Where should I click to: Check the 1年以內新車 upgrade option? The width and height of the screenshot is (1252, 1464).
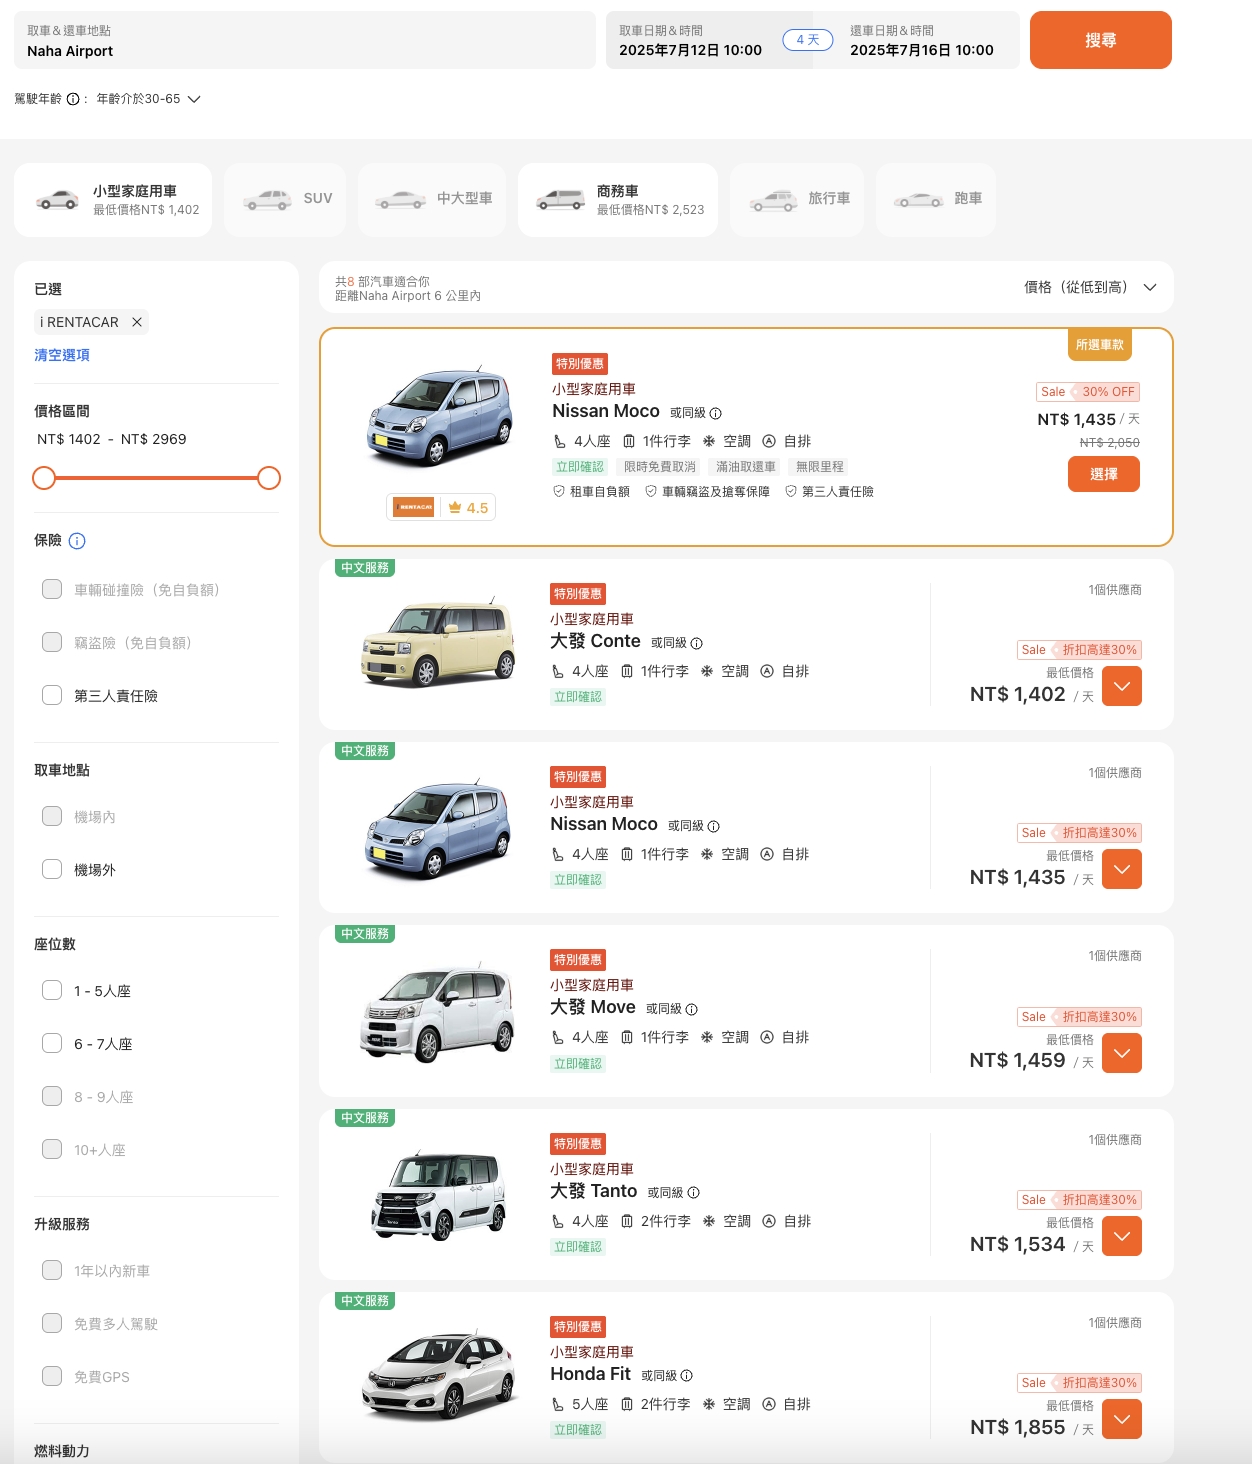tap(52, 1270)
